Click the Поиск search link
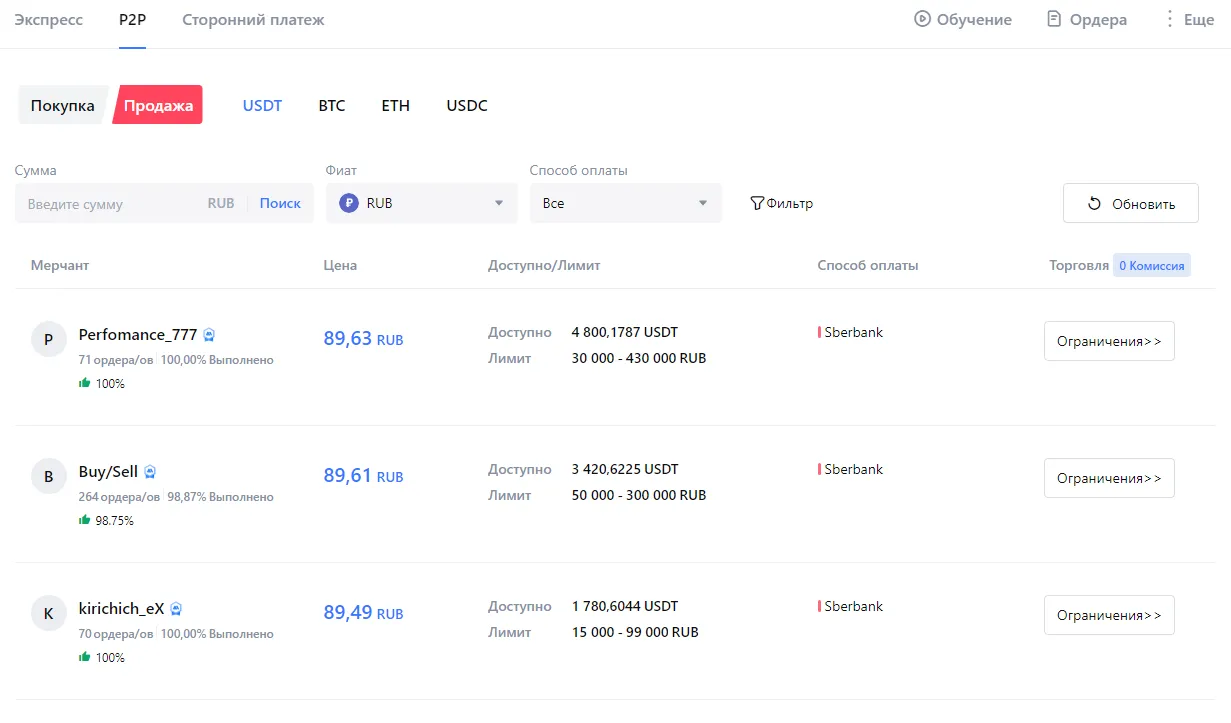The image size is (1231, 723). point(280,202)
